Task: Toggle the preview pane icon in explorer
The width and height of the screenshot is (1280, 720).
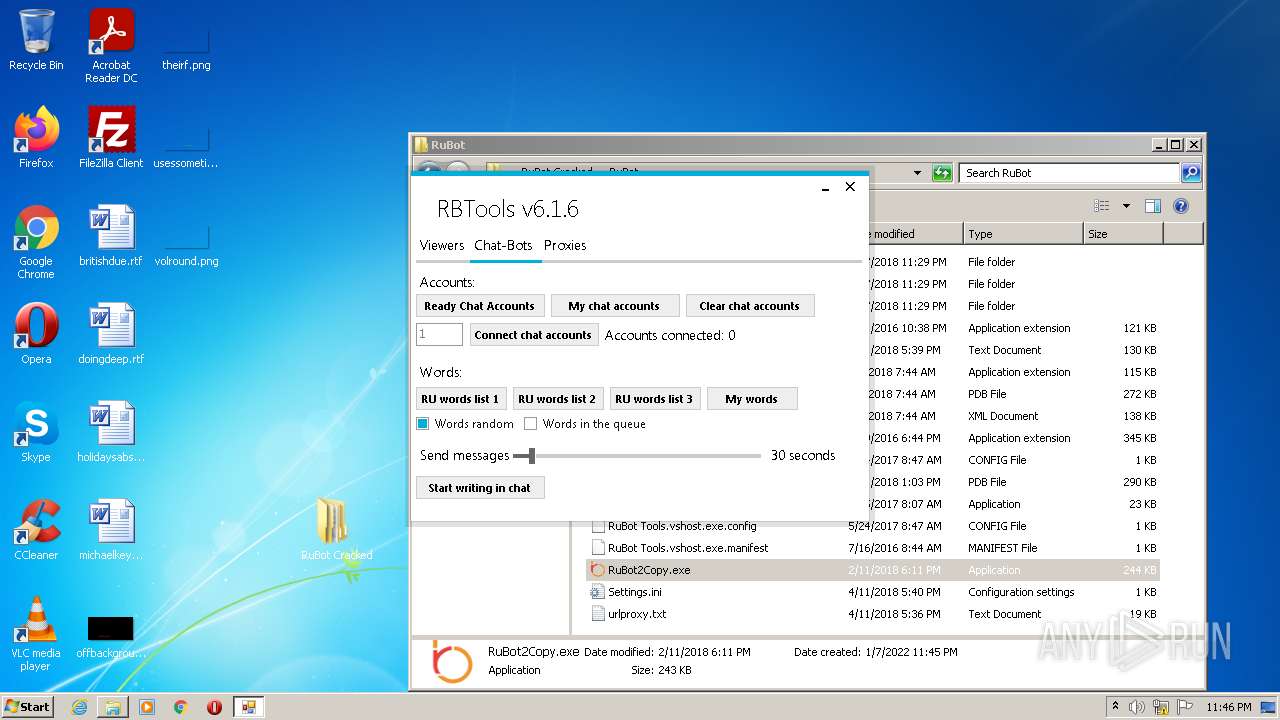Action: [1153, 206]
